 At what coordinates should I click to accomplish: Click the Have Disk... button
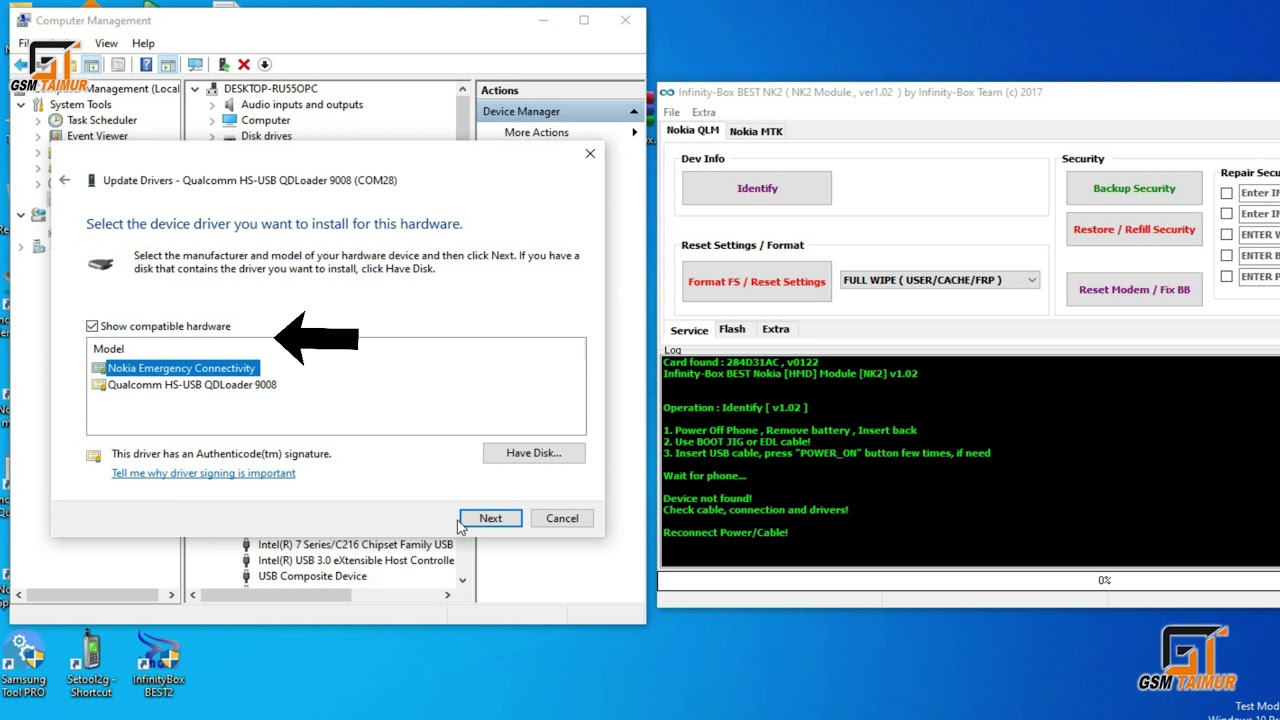pyautogui.click(x=534, y=453)
